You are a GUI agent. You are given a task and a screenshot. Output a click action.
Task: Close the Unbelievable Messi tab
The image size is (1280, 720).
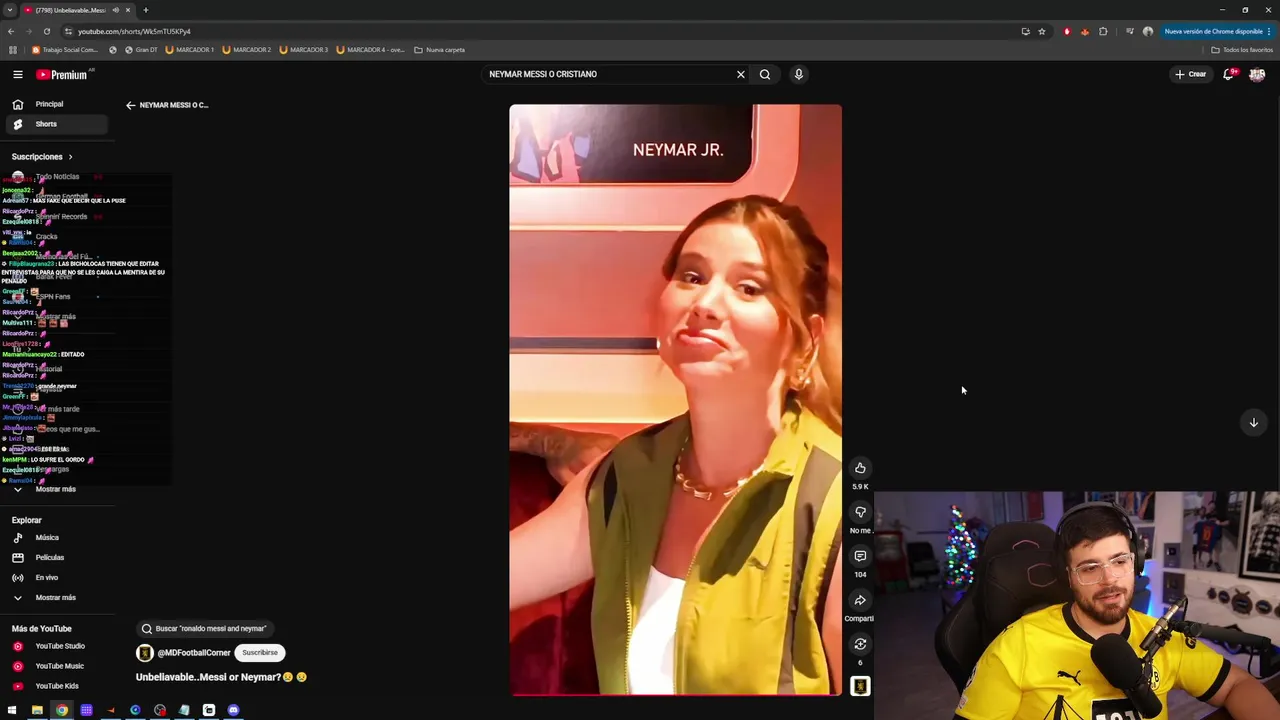pos(129,10)
